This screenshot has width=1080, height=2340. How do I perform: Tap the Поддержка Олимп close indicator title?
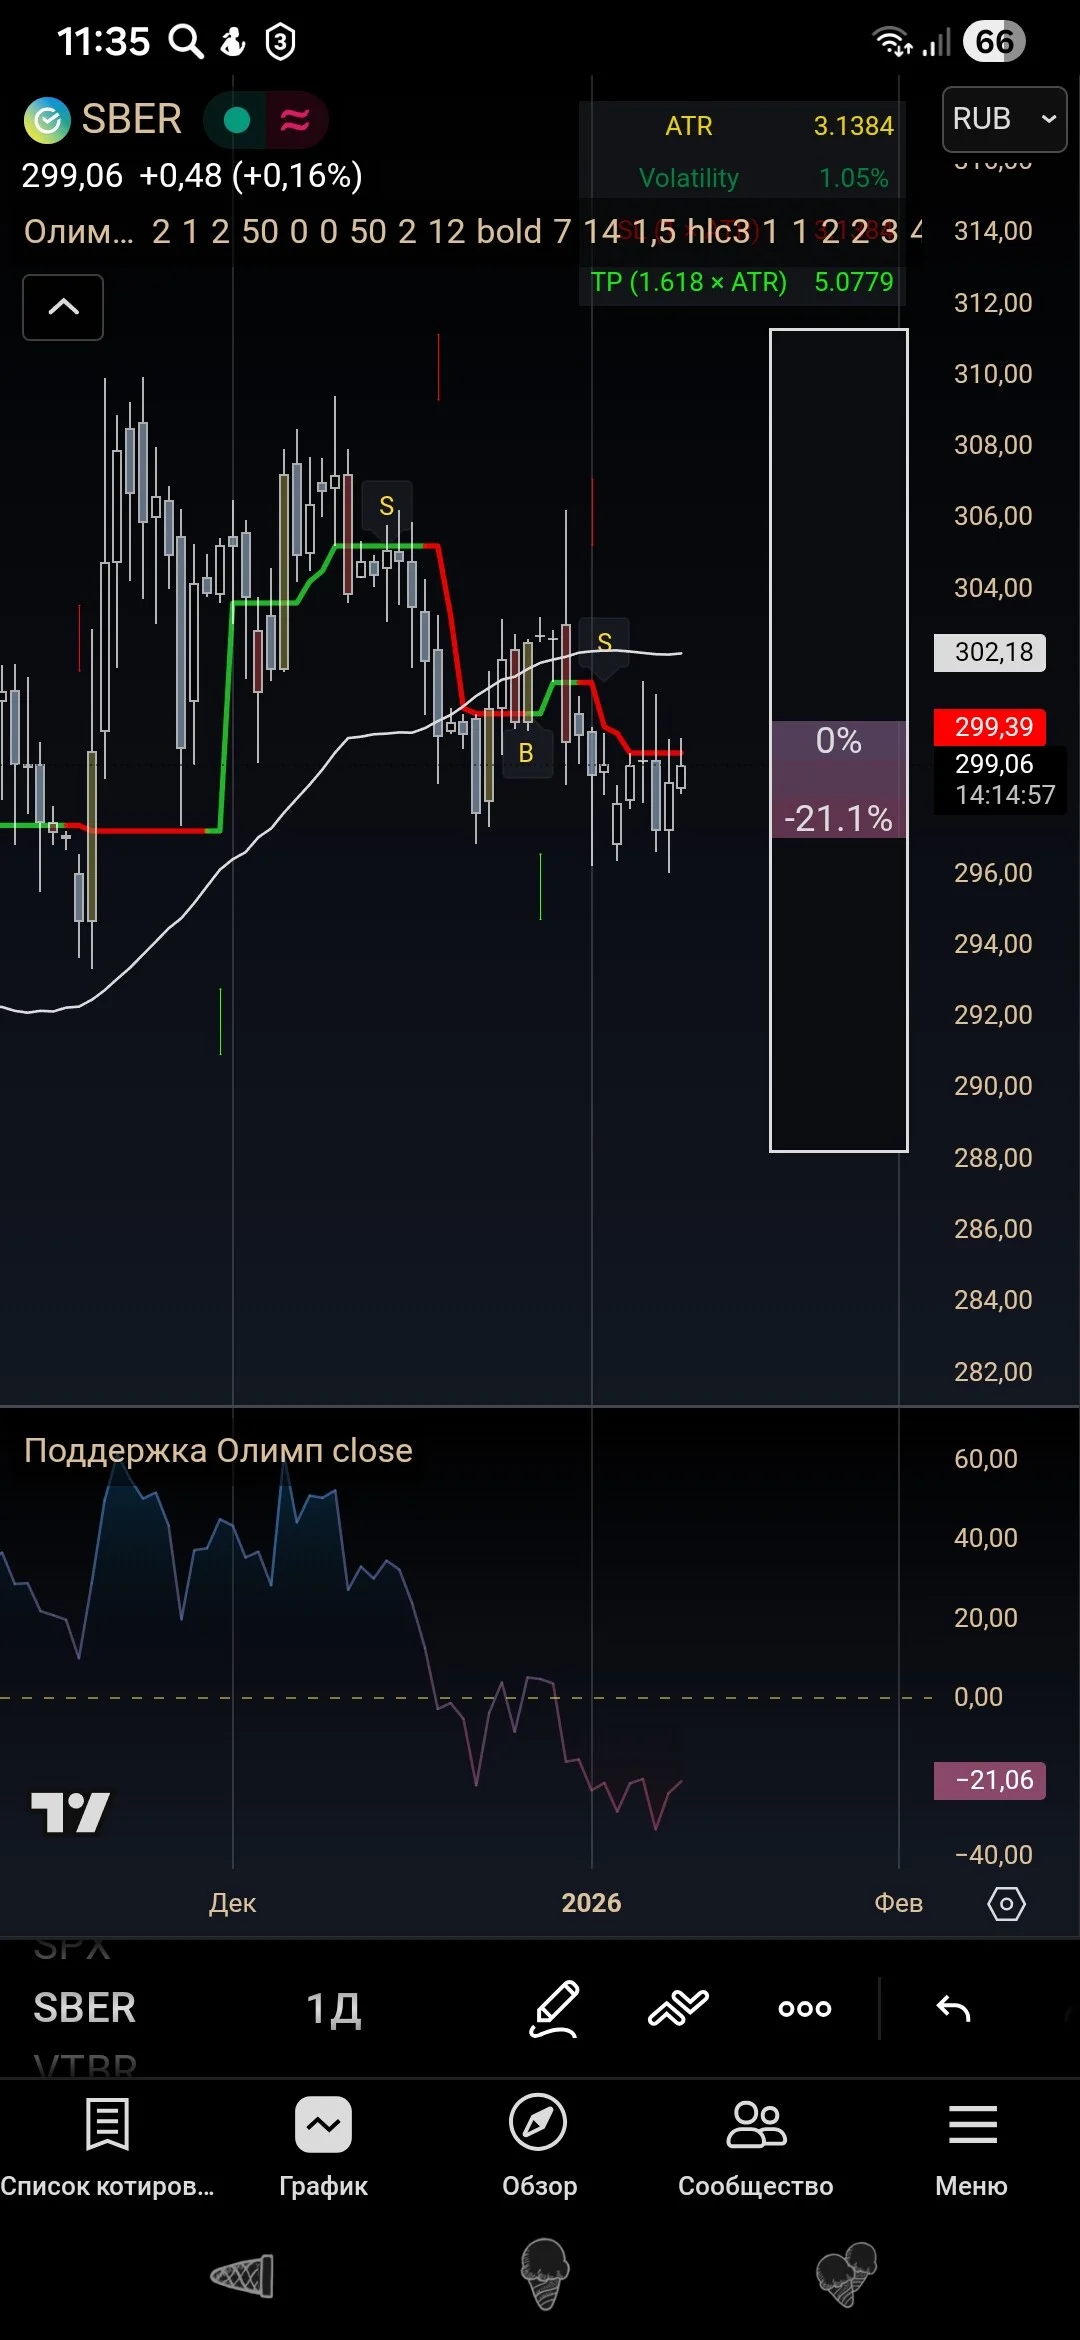point(218,1450)
